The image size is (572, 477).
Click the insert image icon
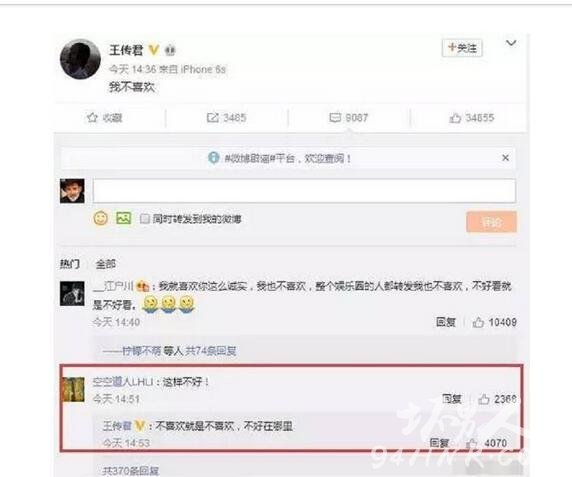pos(124,218)
